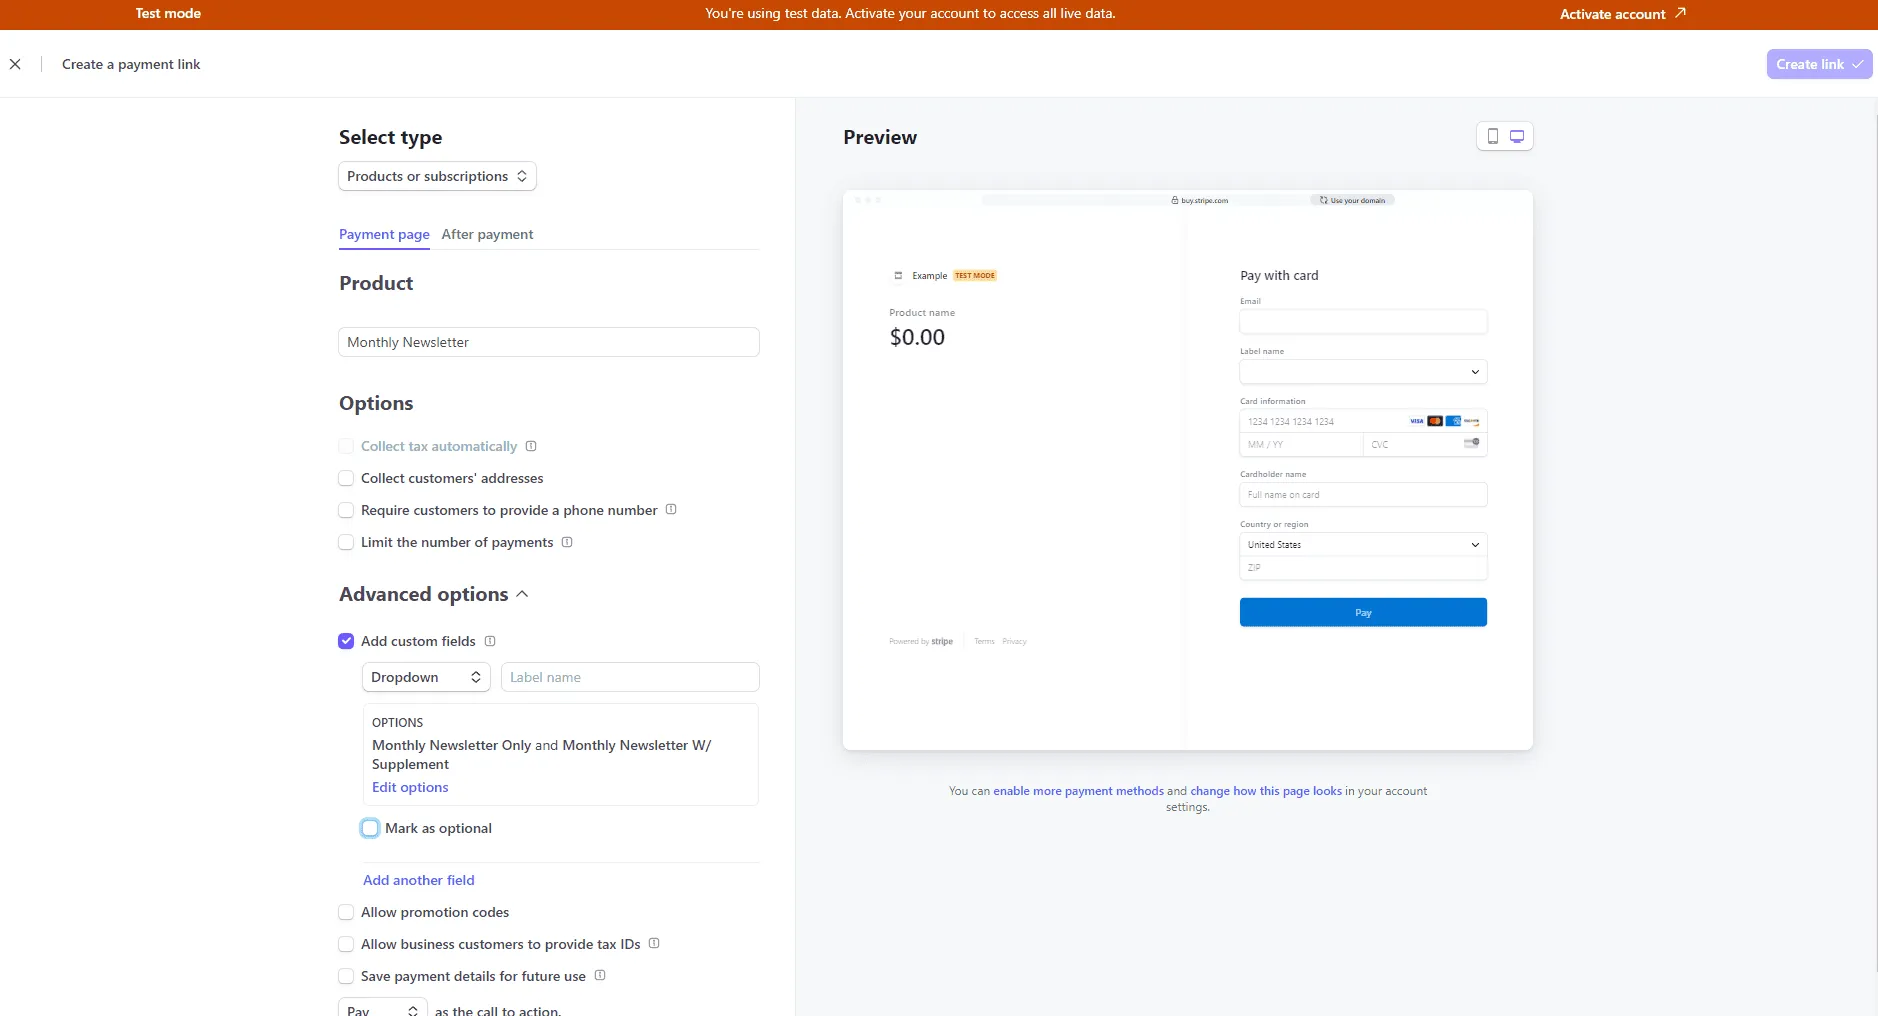Viewport: 1878px width, 1016px height.
Task: Switch to the After payment tab
Action: click(x=488, y=234)
